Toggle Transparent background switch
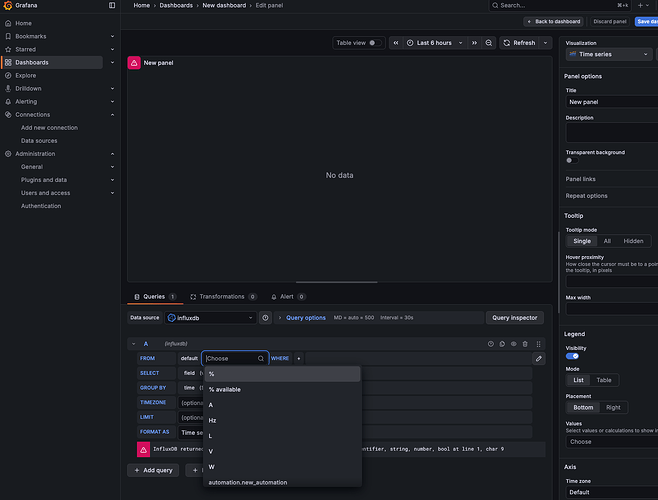The image size is (658, 500). point(572,160)
